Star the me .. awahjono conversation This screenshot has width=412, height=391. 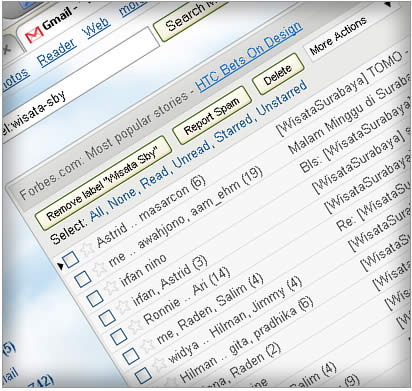[x=99, y=269]
